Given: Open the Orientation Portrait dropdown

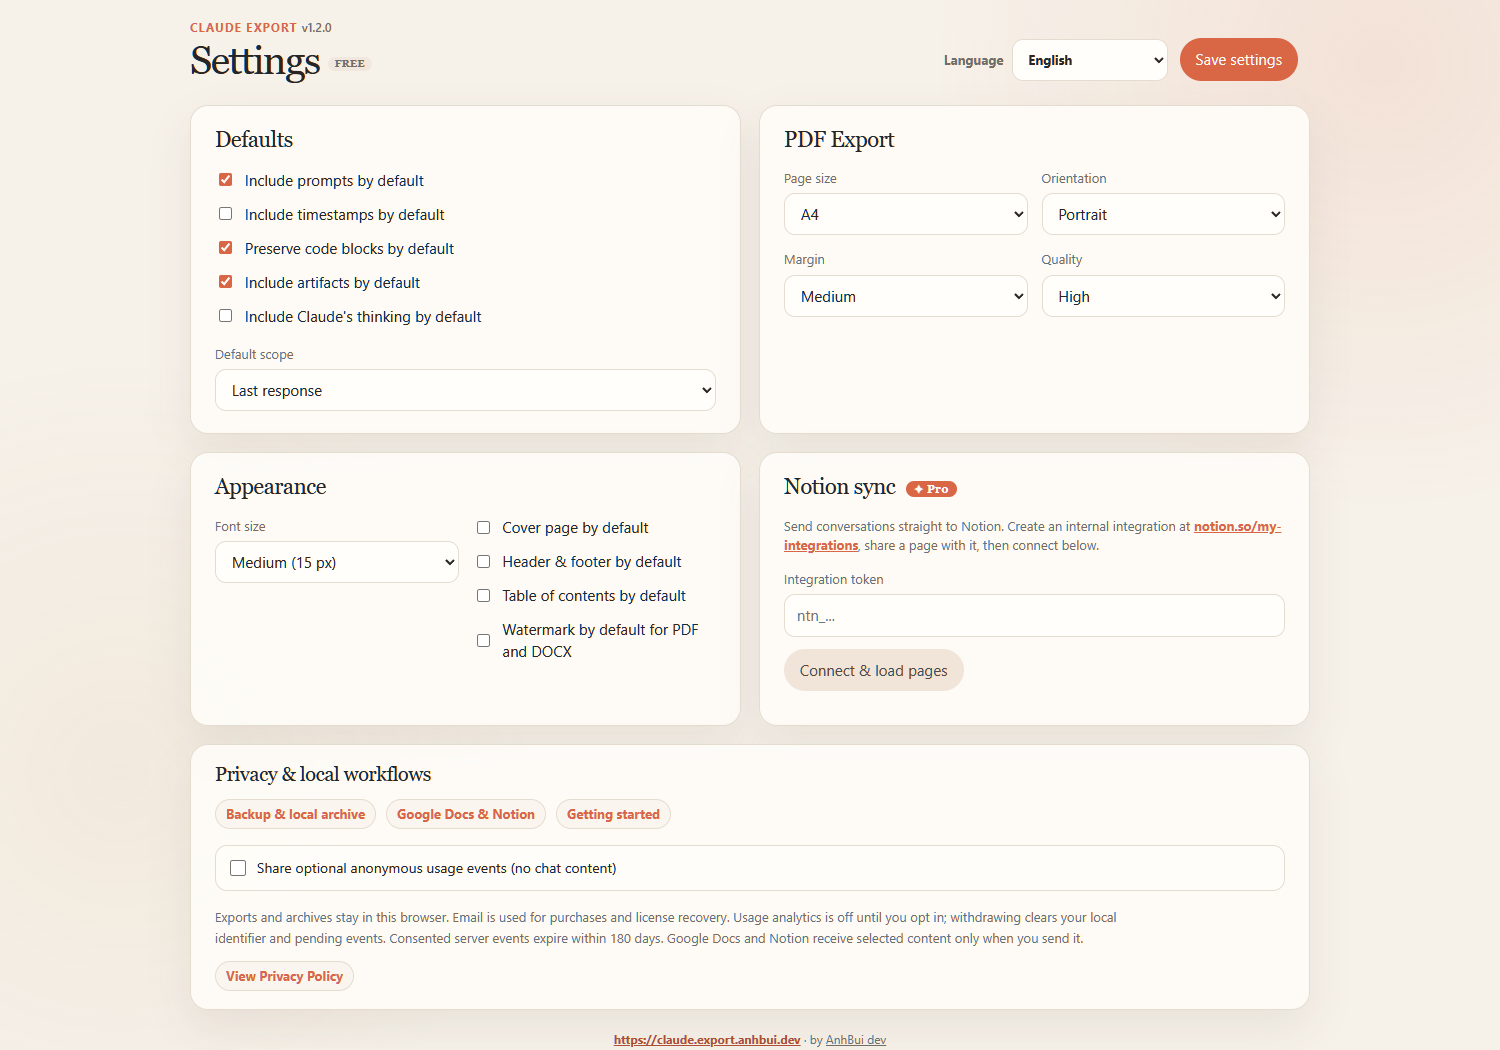Looking at the screenshot, I should pos(1163,214).
